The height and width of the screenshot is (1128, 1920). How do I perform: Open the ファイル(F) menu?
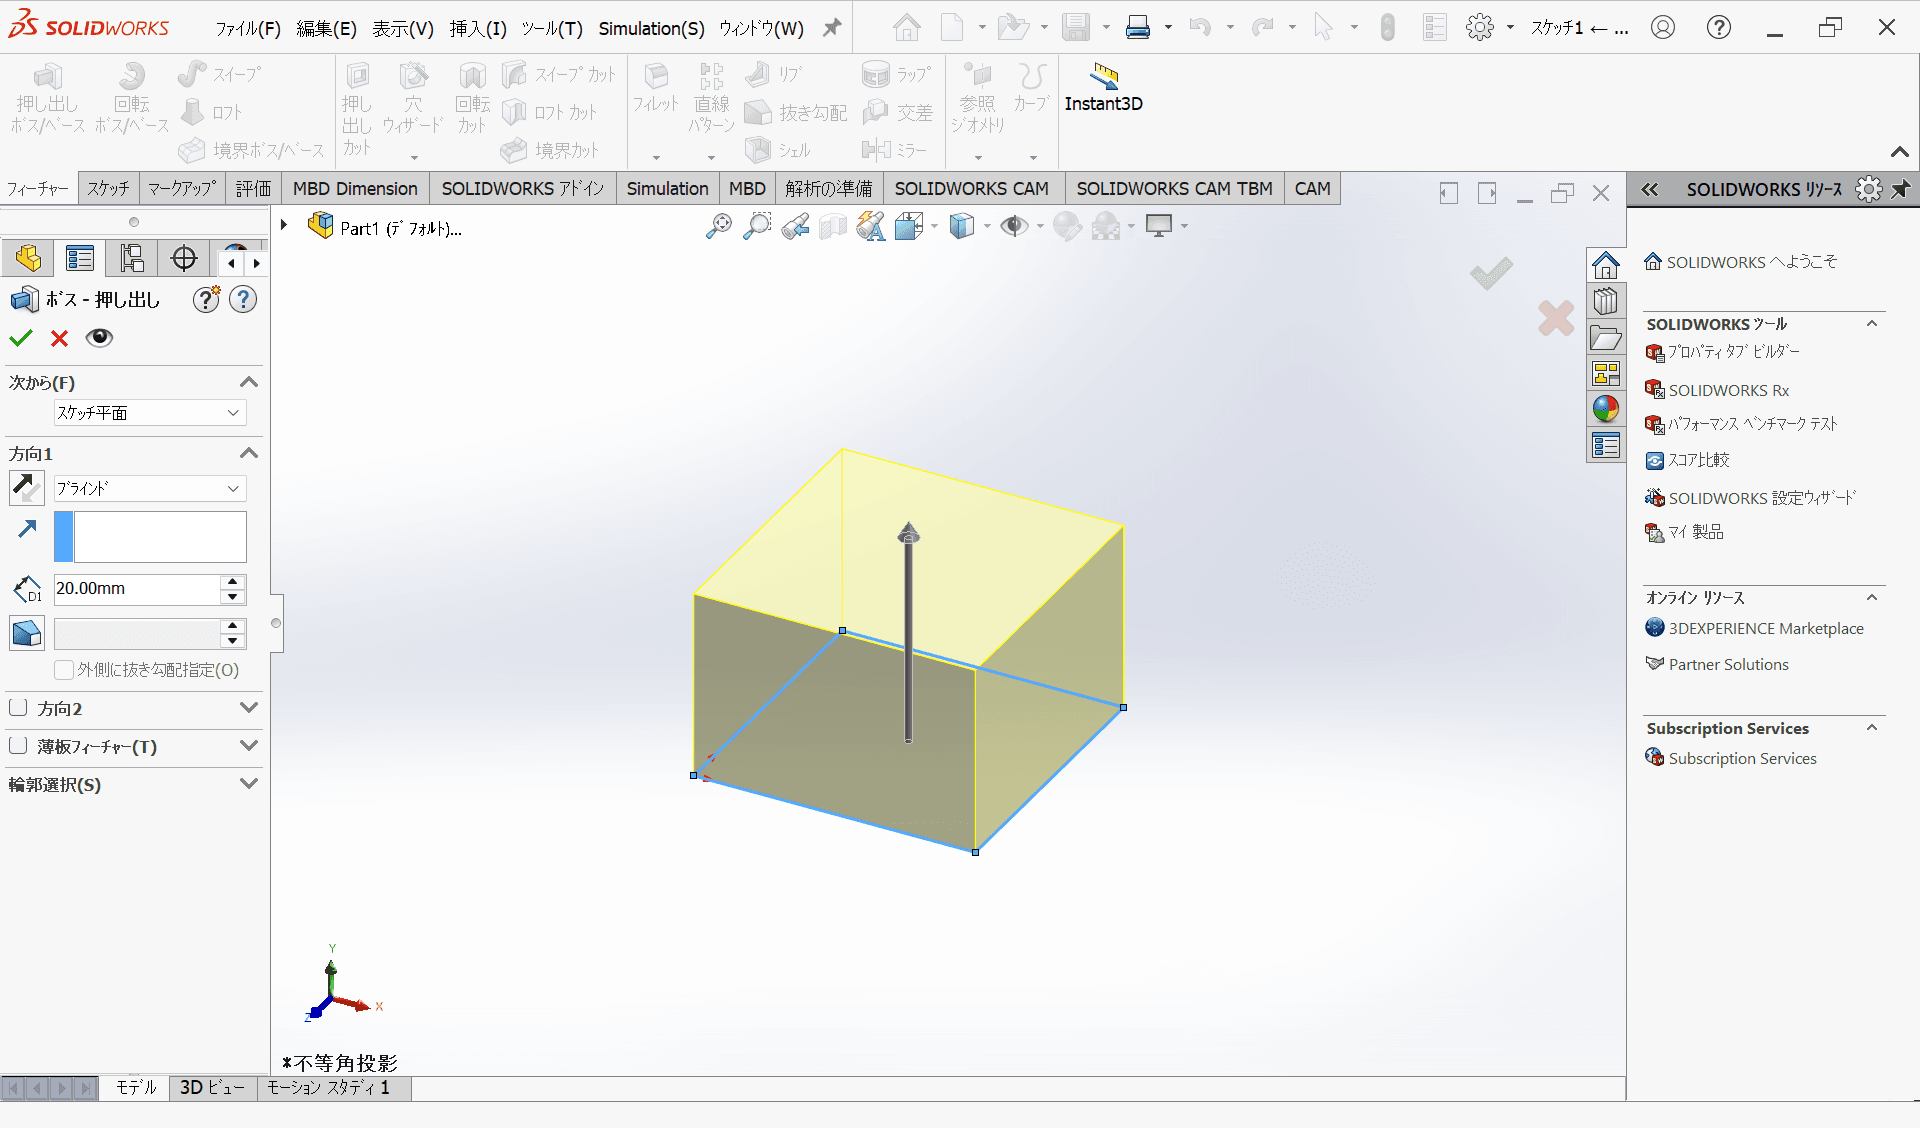click(248, 29)
